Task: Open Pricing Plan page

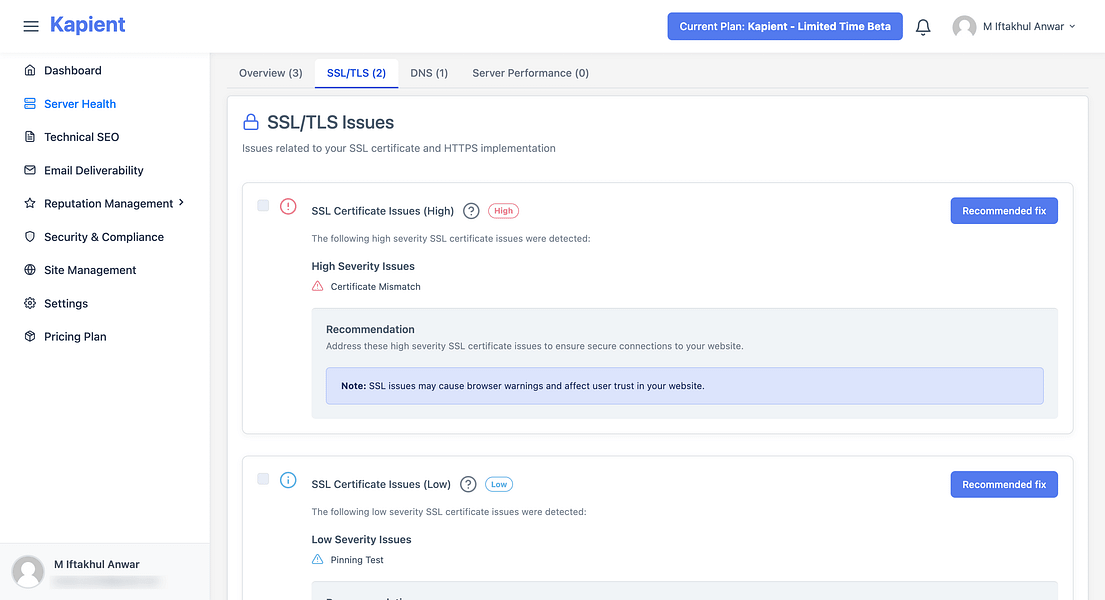Action: tap(75, 336)
